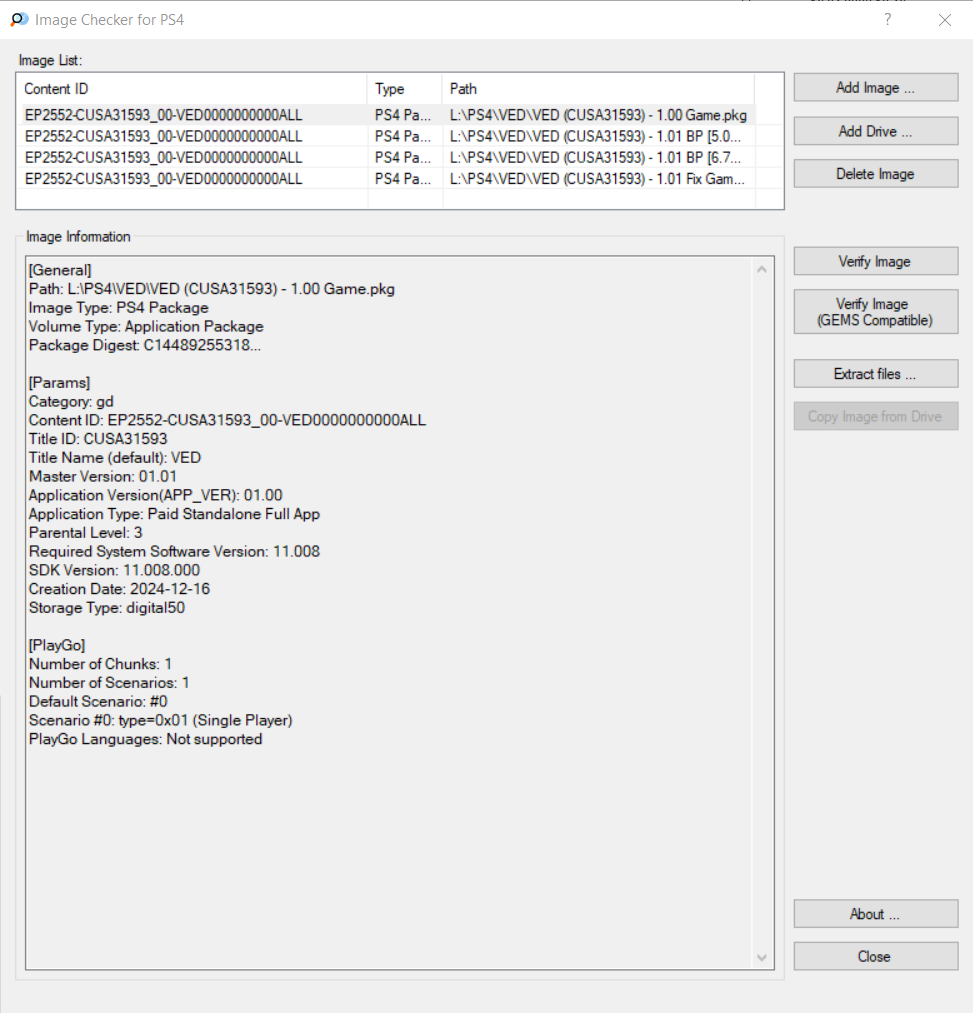The height and width of the screenshot is (1013, 973).
Task: Click the Title ID: CUSA31593 line
Action: pyautogui.click(x=98, y=439)
